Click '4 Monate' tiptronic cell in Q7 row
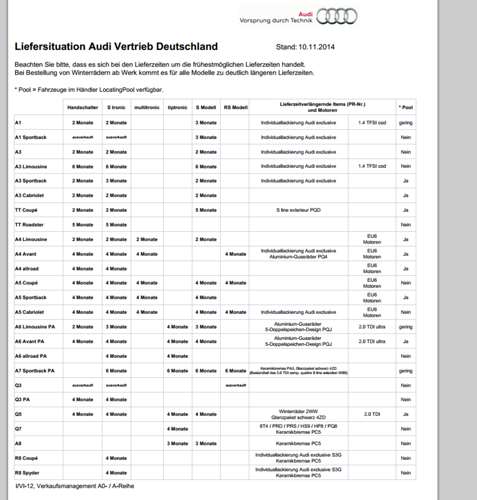Screen dimensions: 477x500 pos(177,429)
